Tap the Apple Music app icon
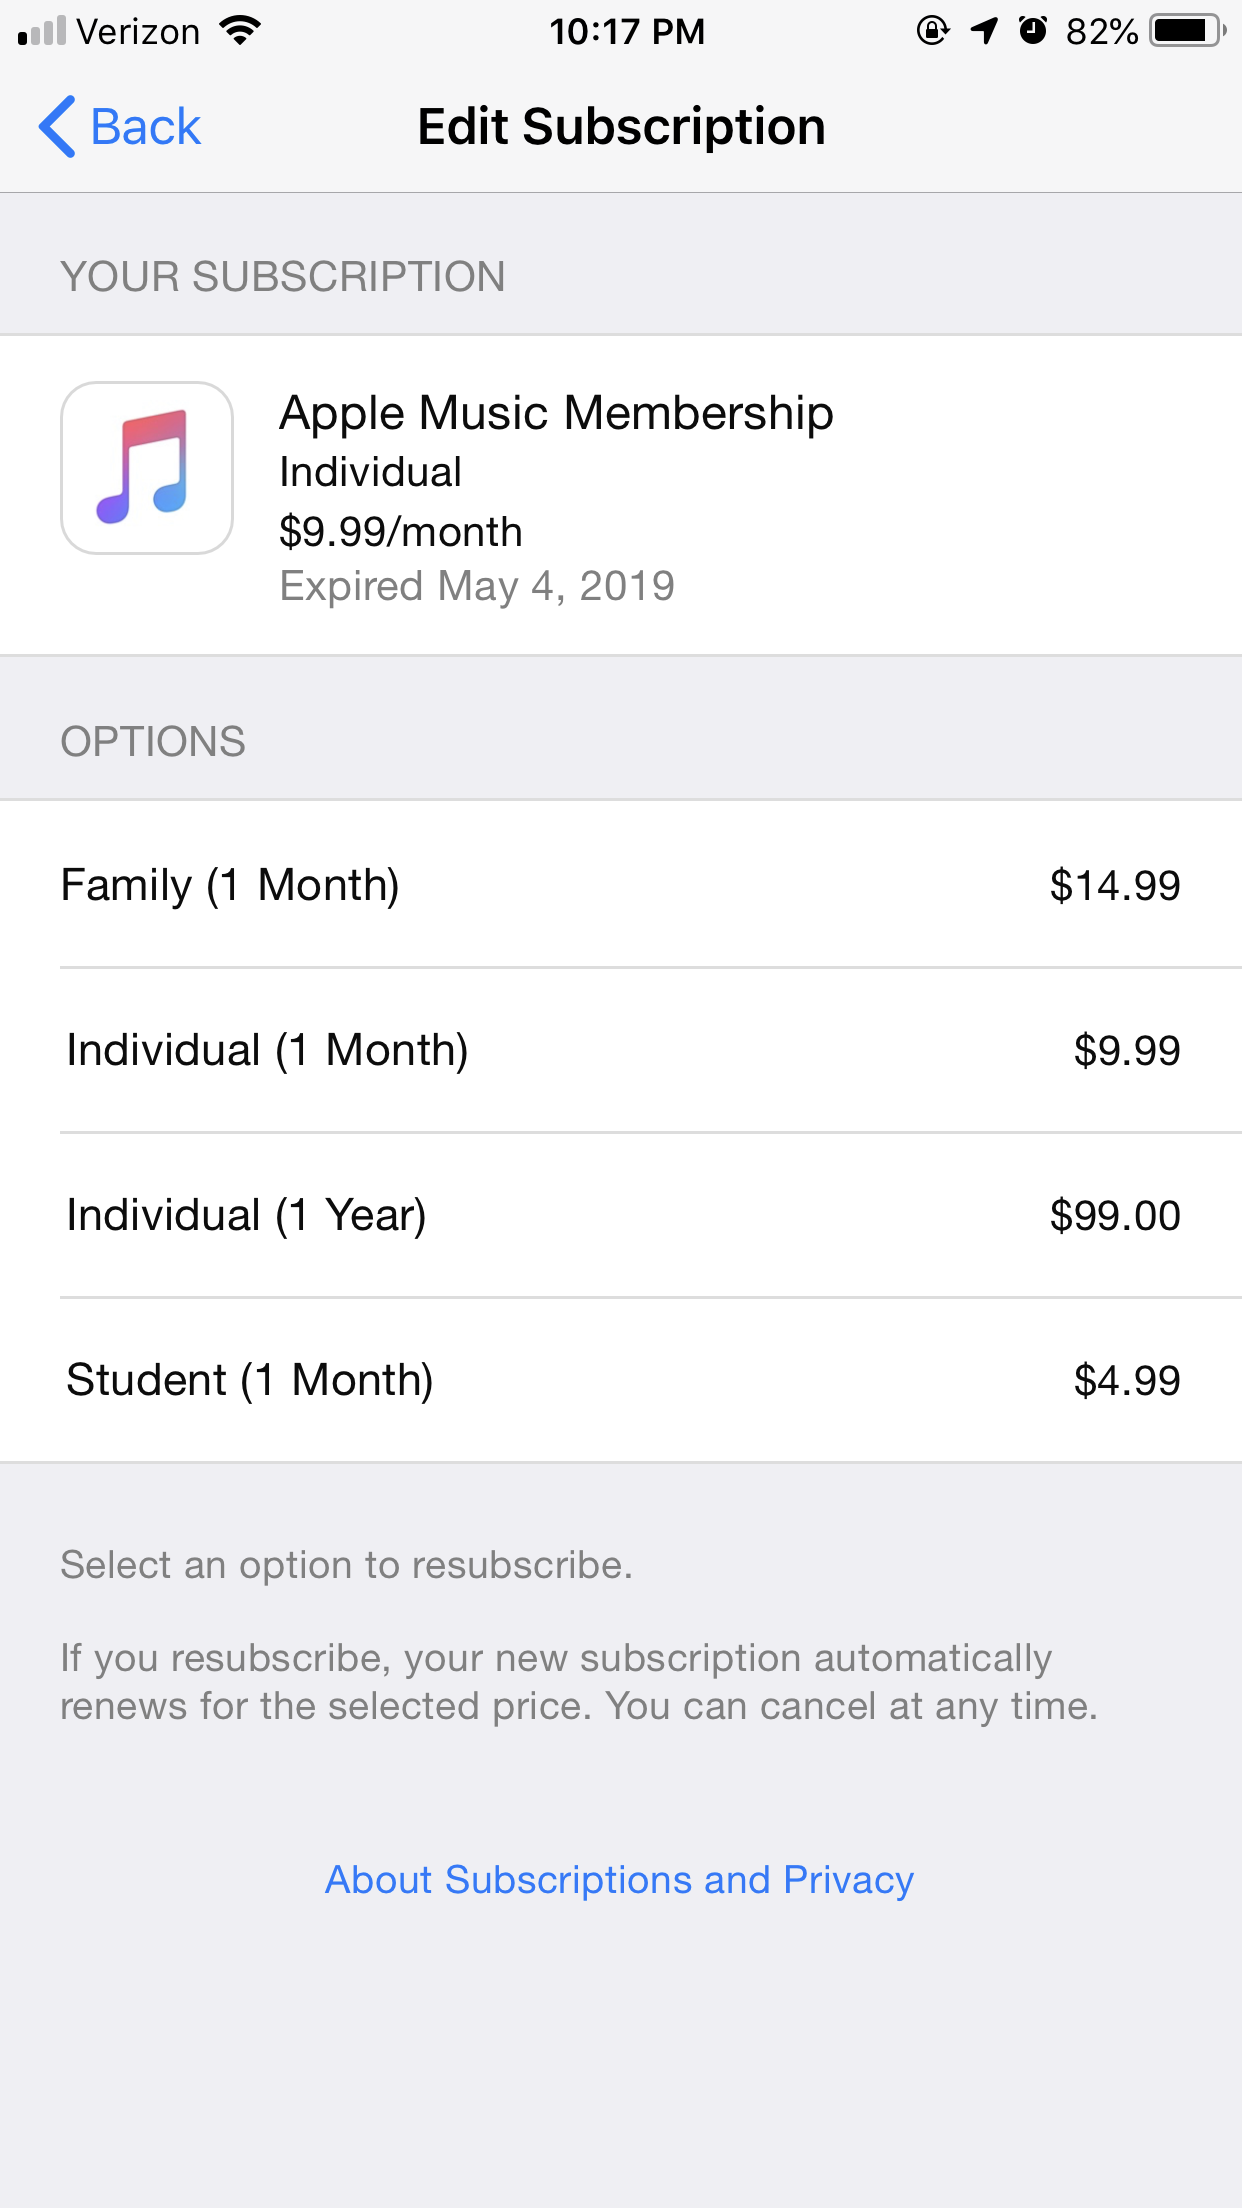This screenshot has height=2208, width=1242. click(147, 468)
